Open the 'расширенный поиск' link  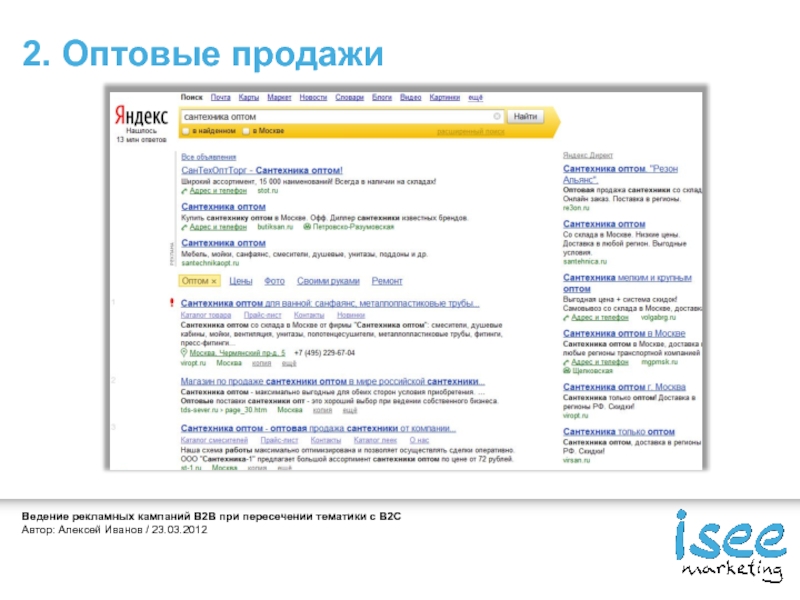tap(470, 132)
